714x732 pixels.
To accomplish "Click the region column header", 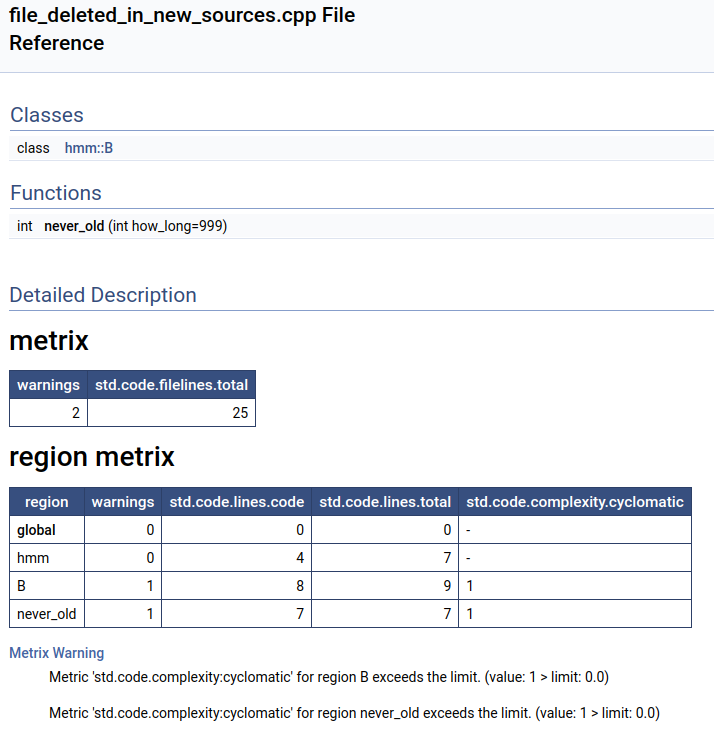I will 47,502.
